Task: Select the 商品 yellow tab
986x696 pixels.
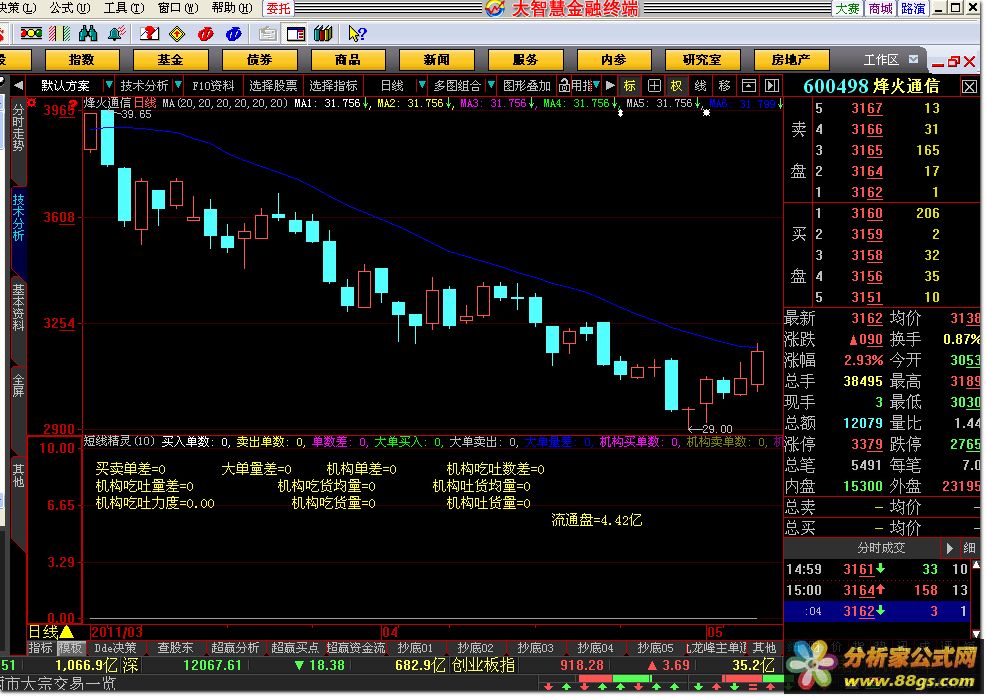Action: point(348,60)
